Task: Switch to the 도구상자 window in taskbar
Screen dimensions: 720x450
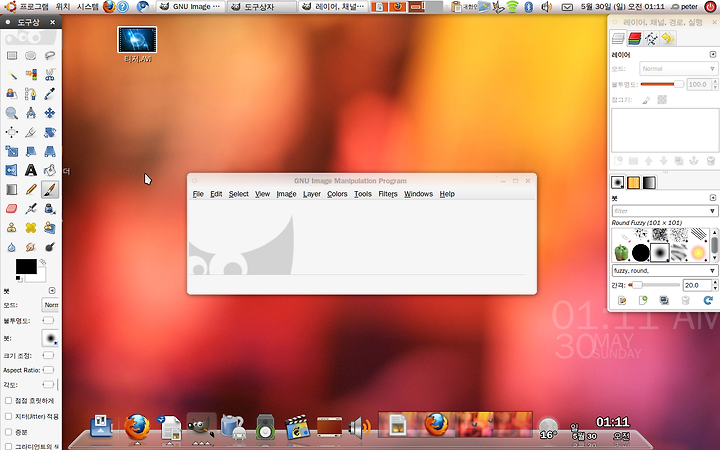Action: coord(262,6)
